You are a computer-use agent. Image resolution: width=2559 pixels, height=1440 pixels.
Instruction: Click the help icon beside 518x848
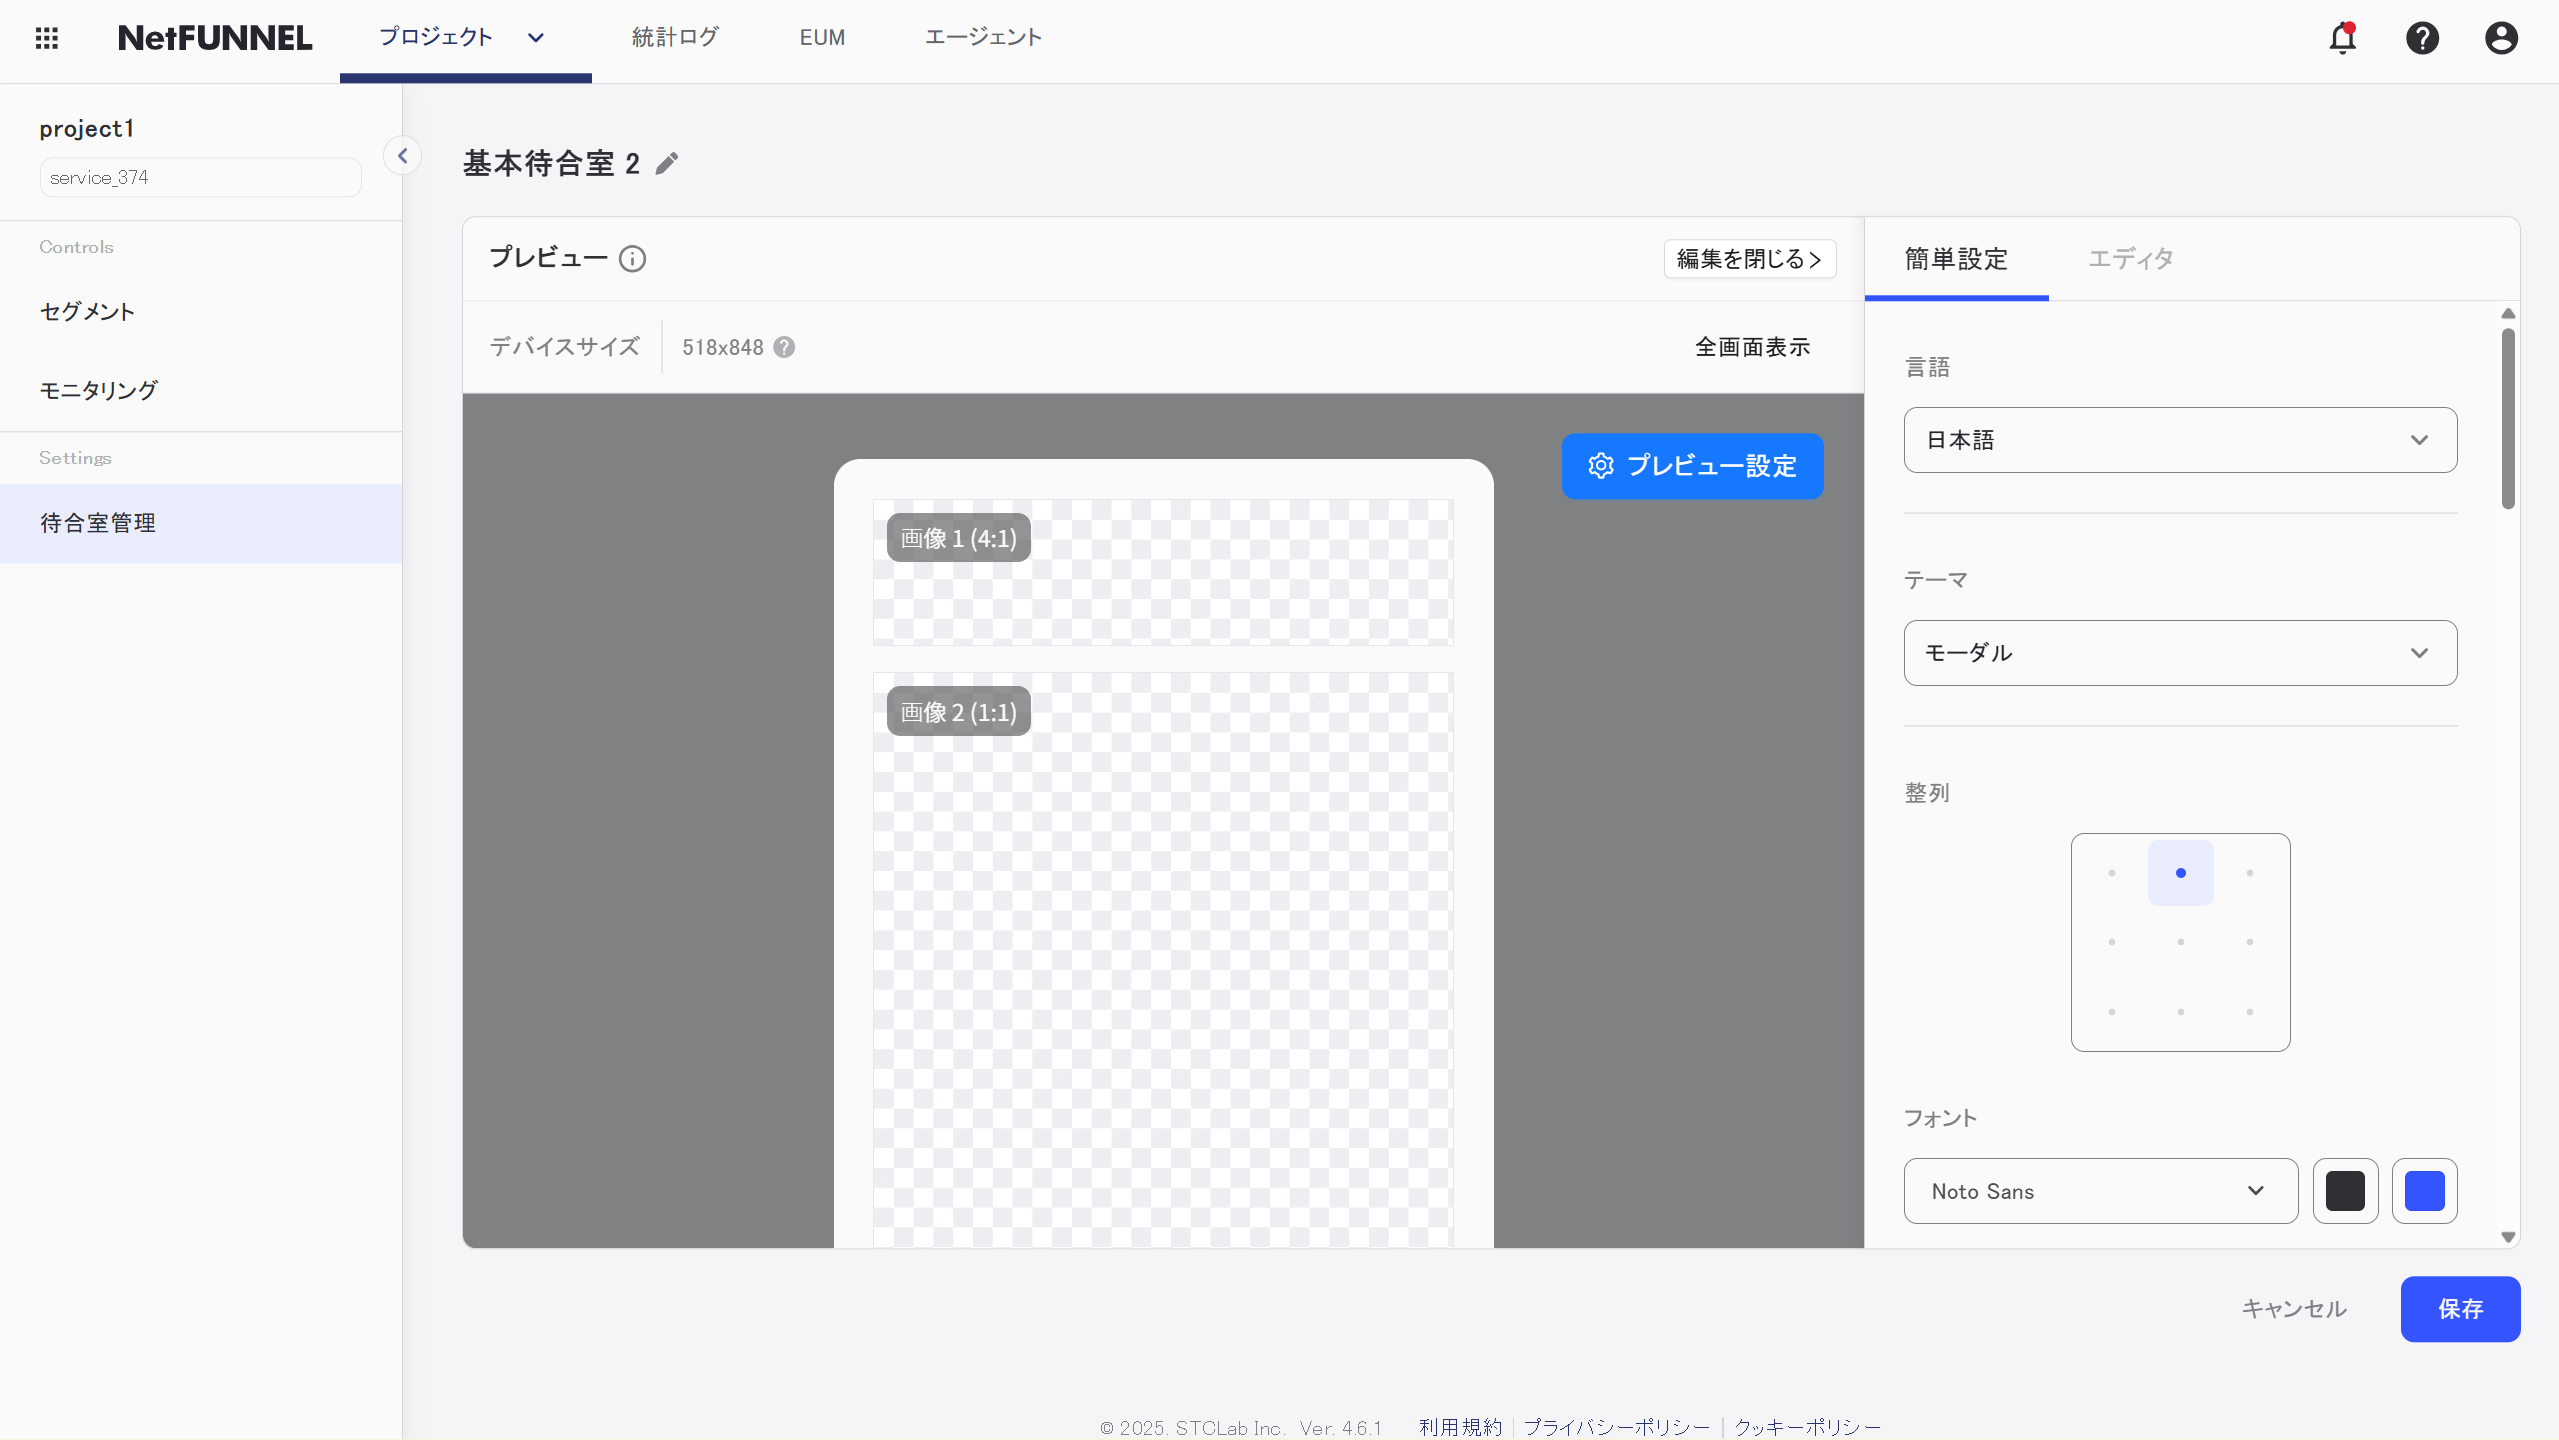[784, 346]
